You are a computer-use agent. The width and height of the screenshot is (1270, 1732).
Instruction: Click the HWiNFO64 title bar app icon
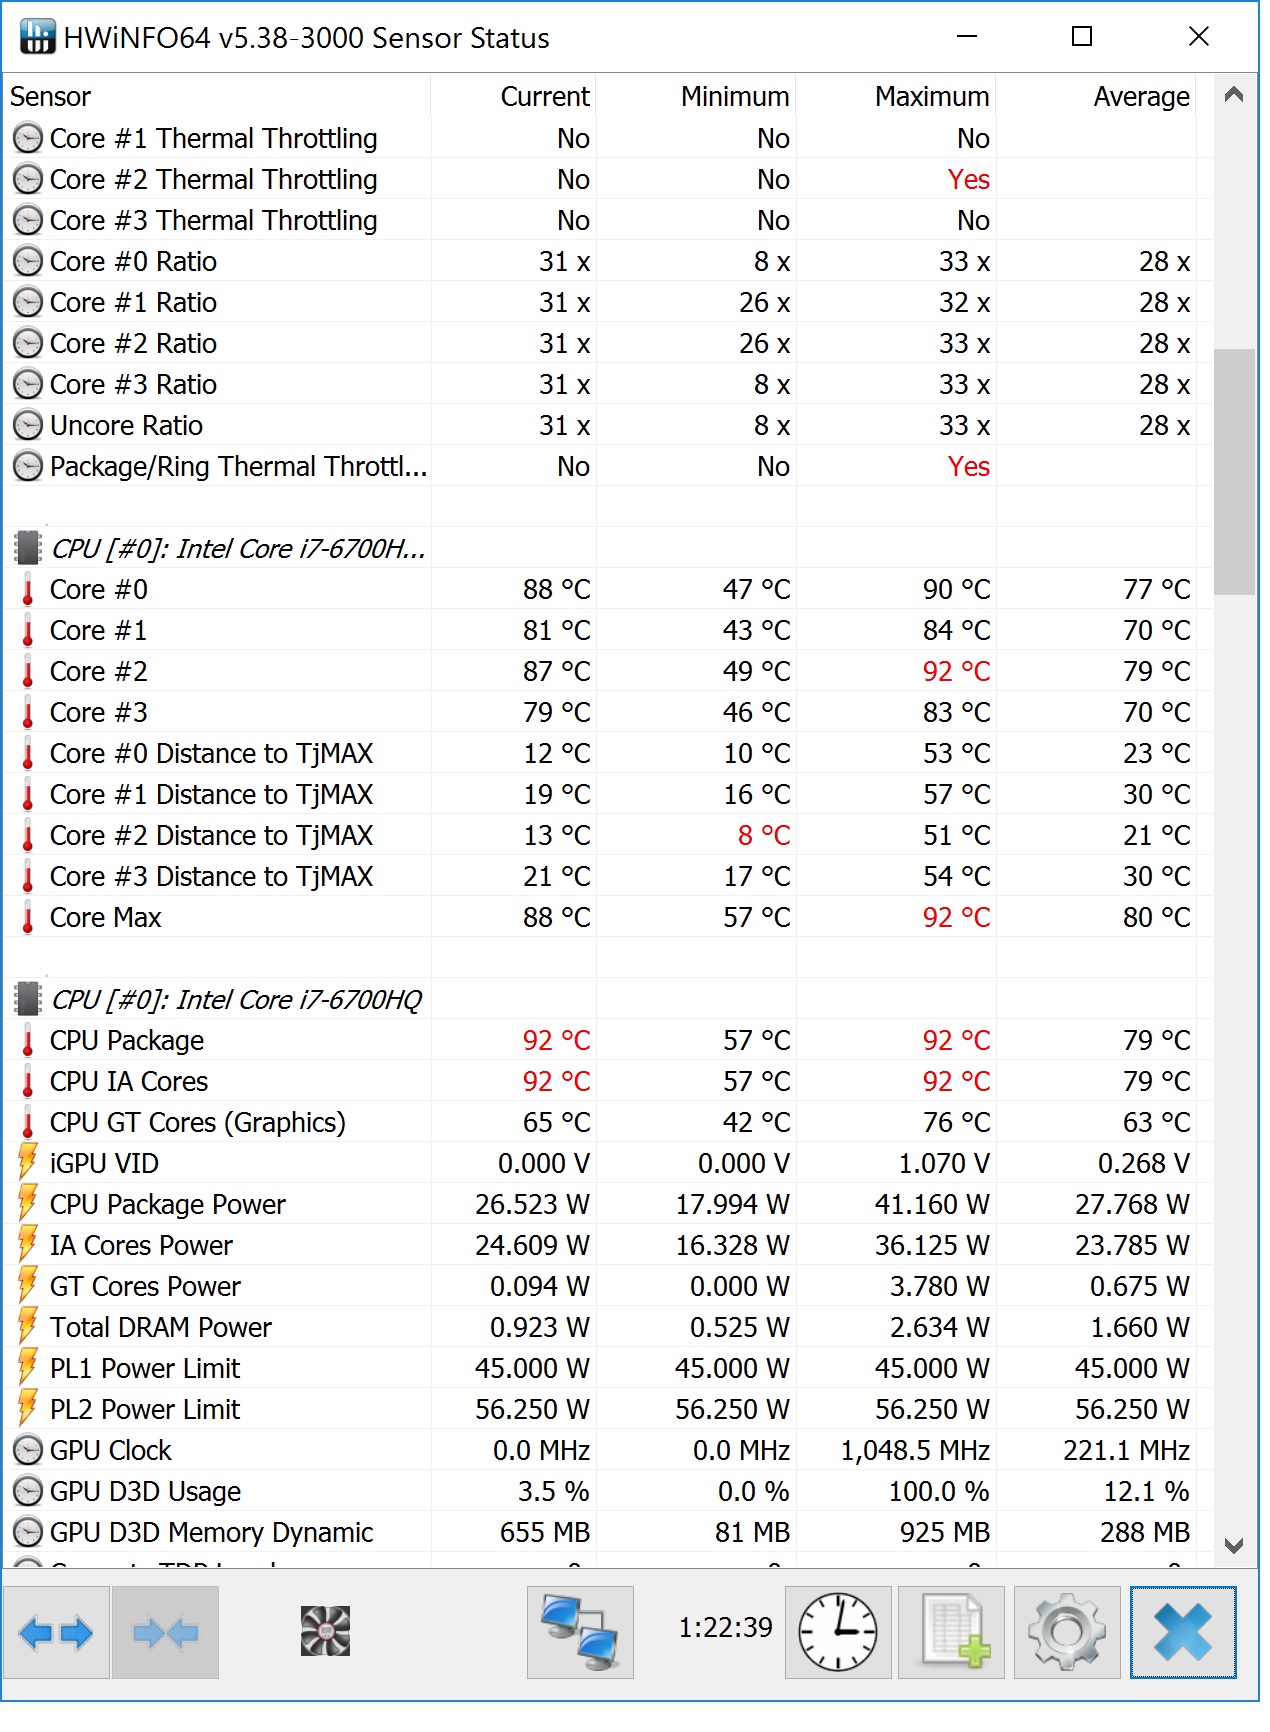[x=37, y=37]
